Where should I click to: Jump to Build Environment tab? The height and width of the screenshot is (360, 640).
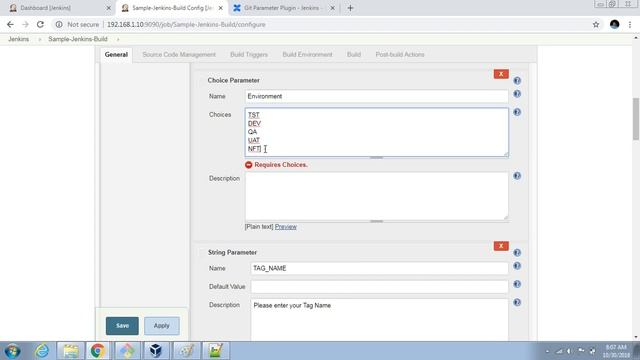307,54
